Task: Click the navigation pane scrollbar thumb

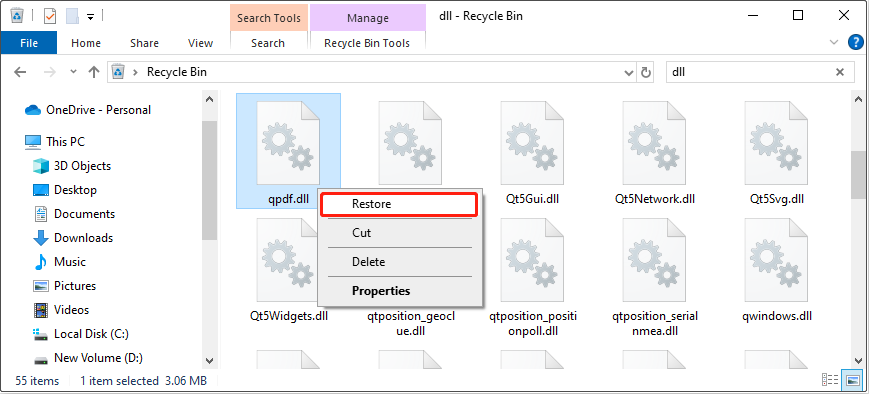Action: pos(209,181)
